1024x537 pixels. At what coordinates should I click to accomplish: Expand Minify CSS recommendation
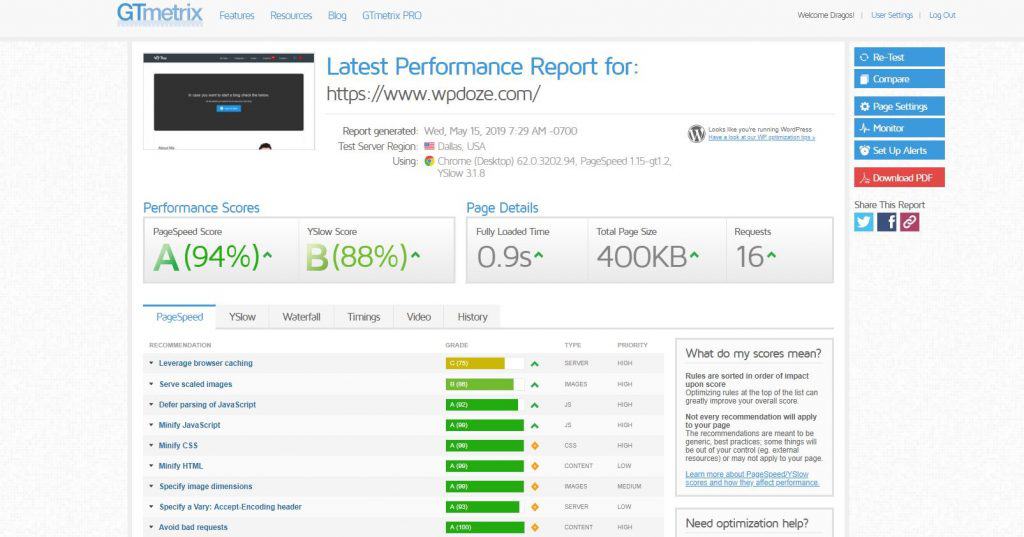click(x=178, y=445)
